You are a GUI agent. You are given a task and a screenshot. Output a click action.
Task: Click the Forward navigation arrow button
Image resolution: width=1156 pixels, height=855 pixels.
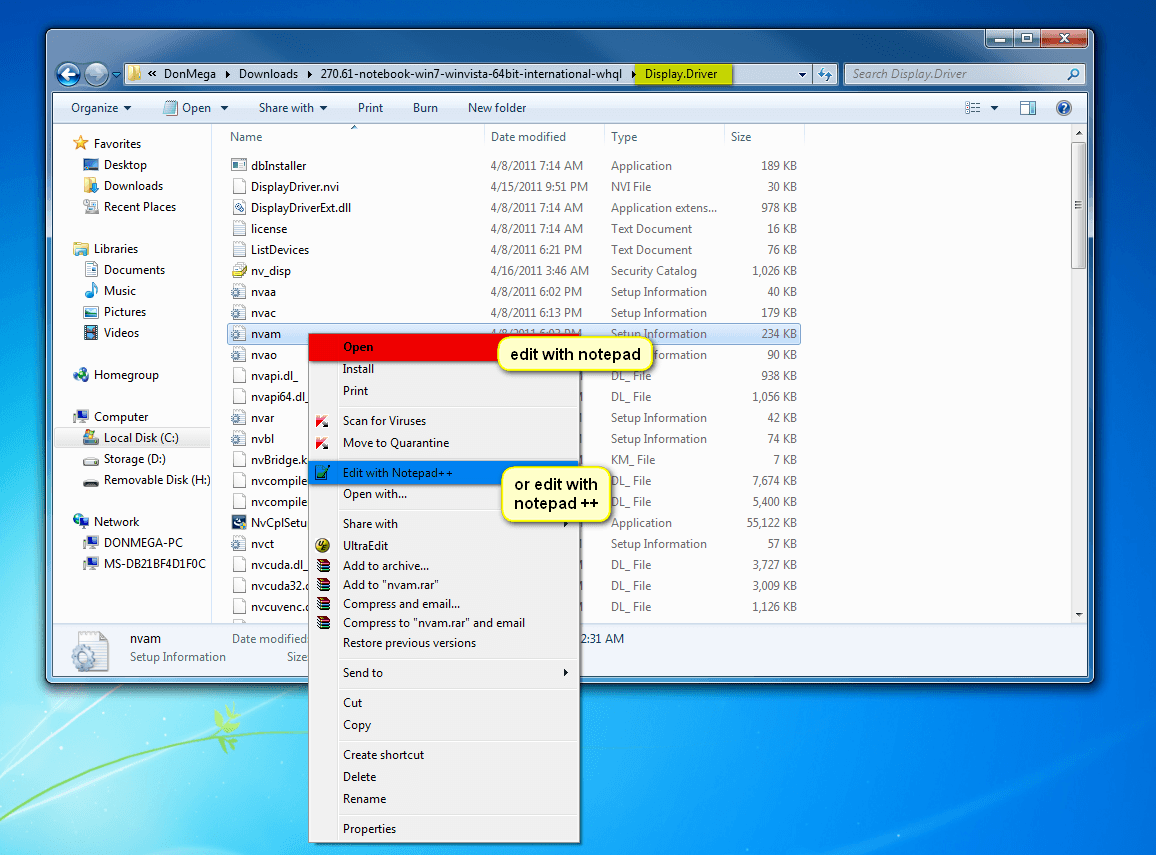[96, 74]
